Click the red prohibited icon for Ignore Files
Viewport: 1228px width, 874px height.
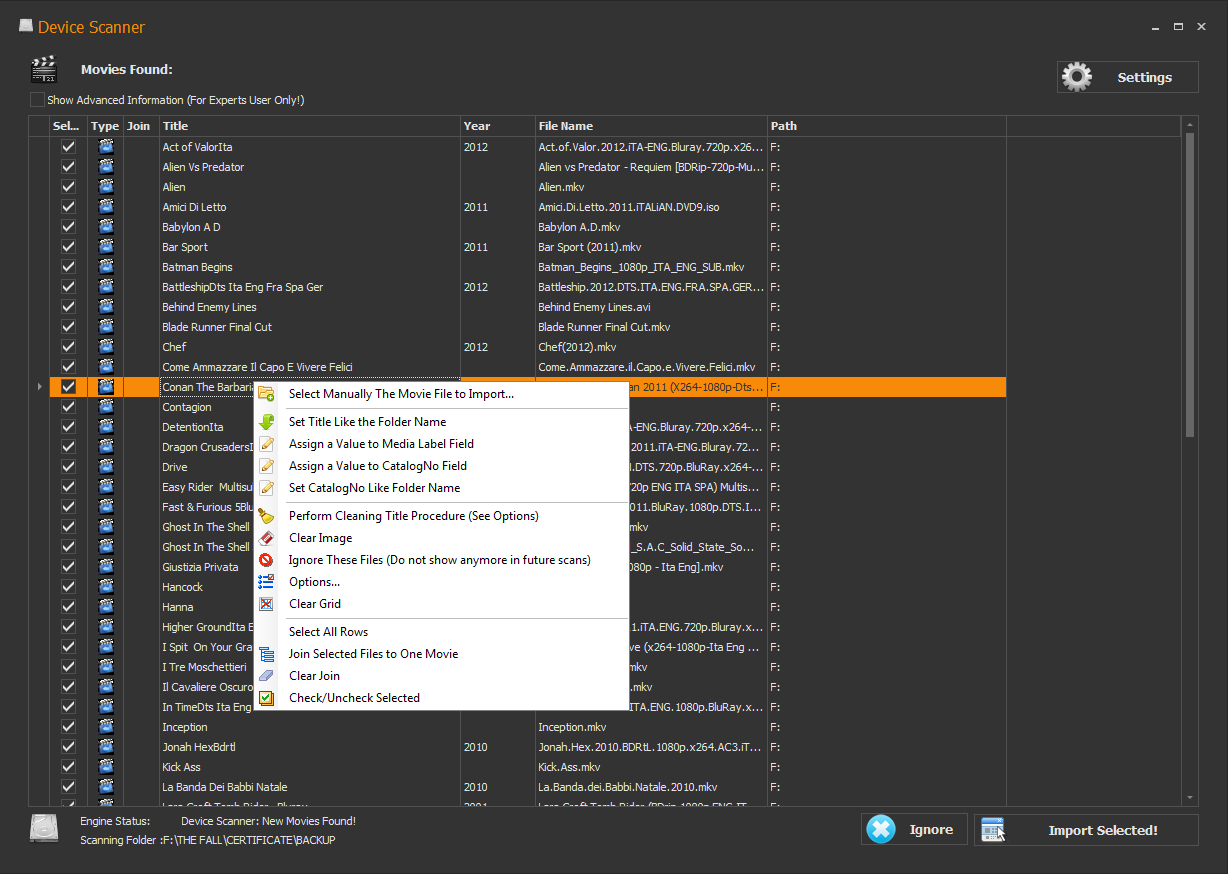click(266, 560)
